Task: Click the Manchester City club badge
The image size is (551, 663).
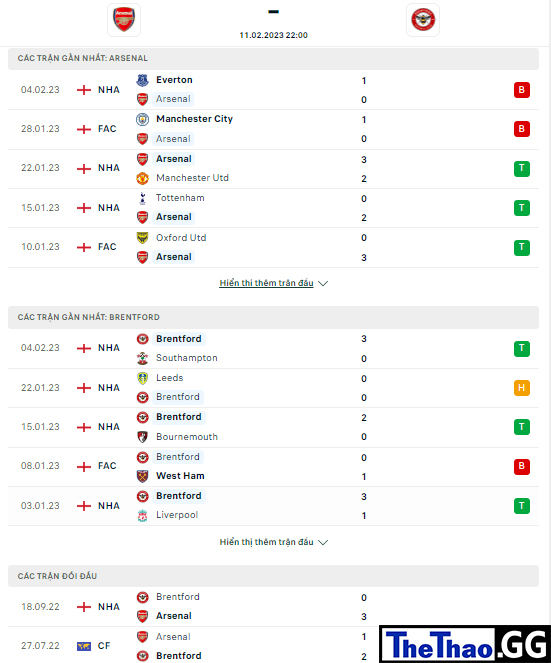Action: coord(143,119)
